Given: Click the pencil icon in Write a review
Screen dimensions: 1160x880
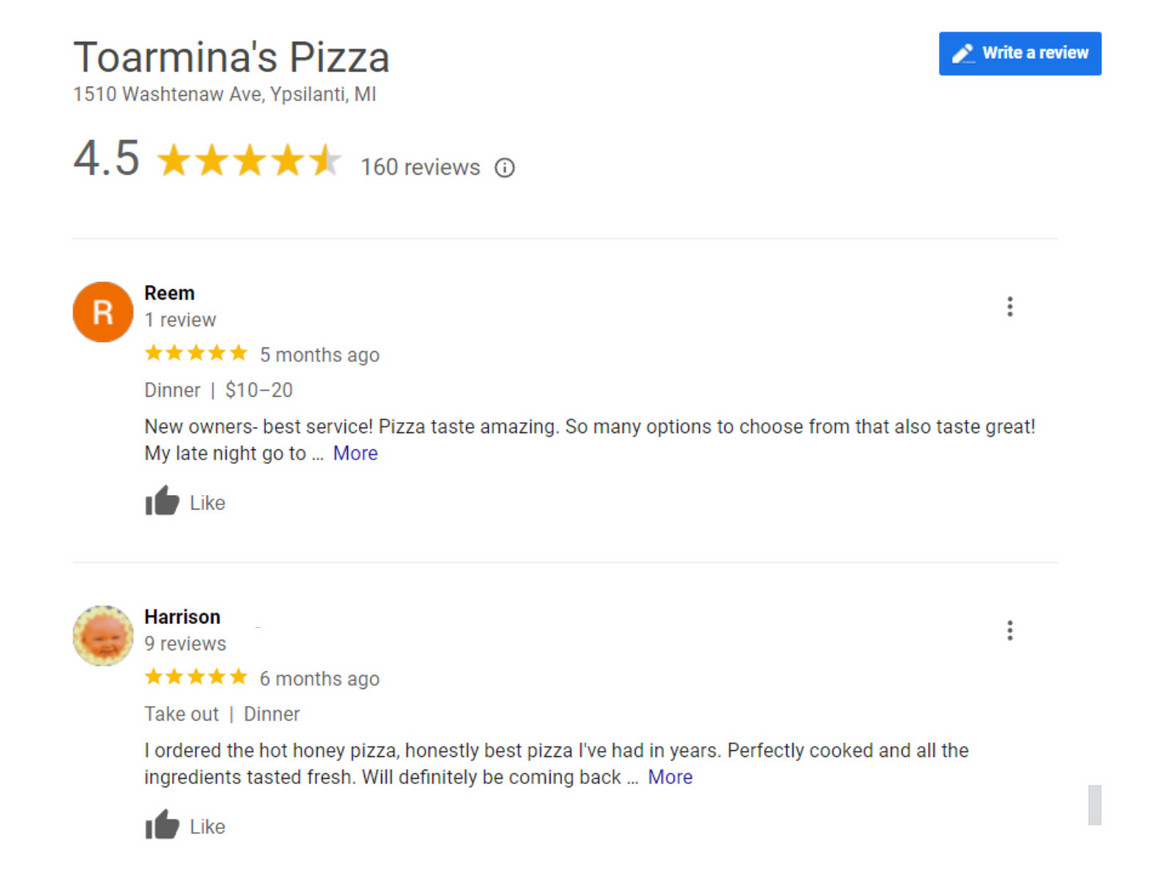Looking at the screenshot, I should (x=962, y=53).
